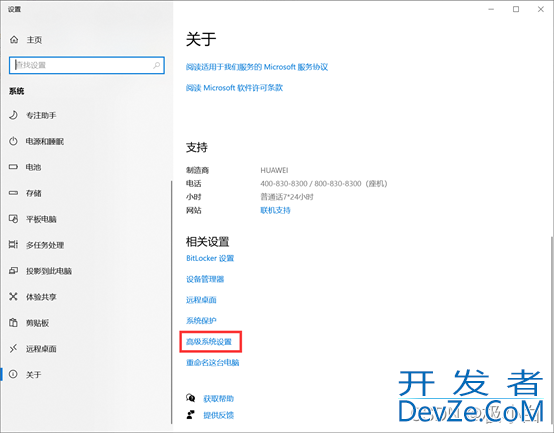The width and height of the screenshot is (554, 433).
Task: Open 远程桌面 in the sidebar
Action: click(x=41, y=349)
